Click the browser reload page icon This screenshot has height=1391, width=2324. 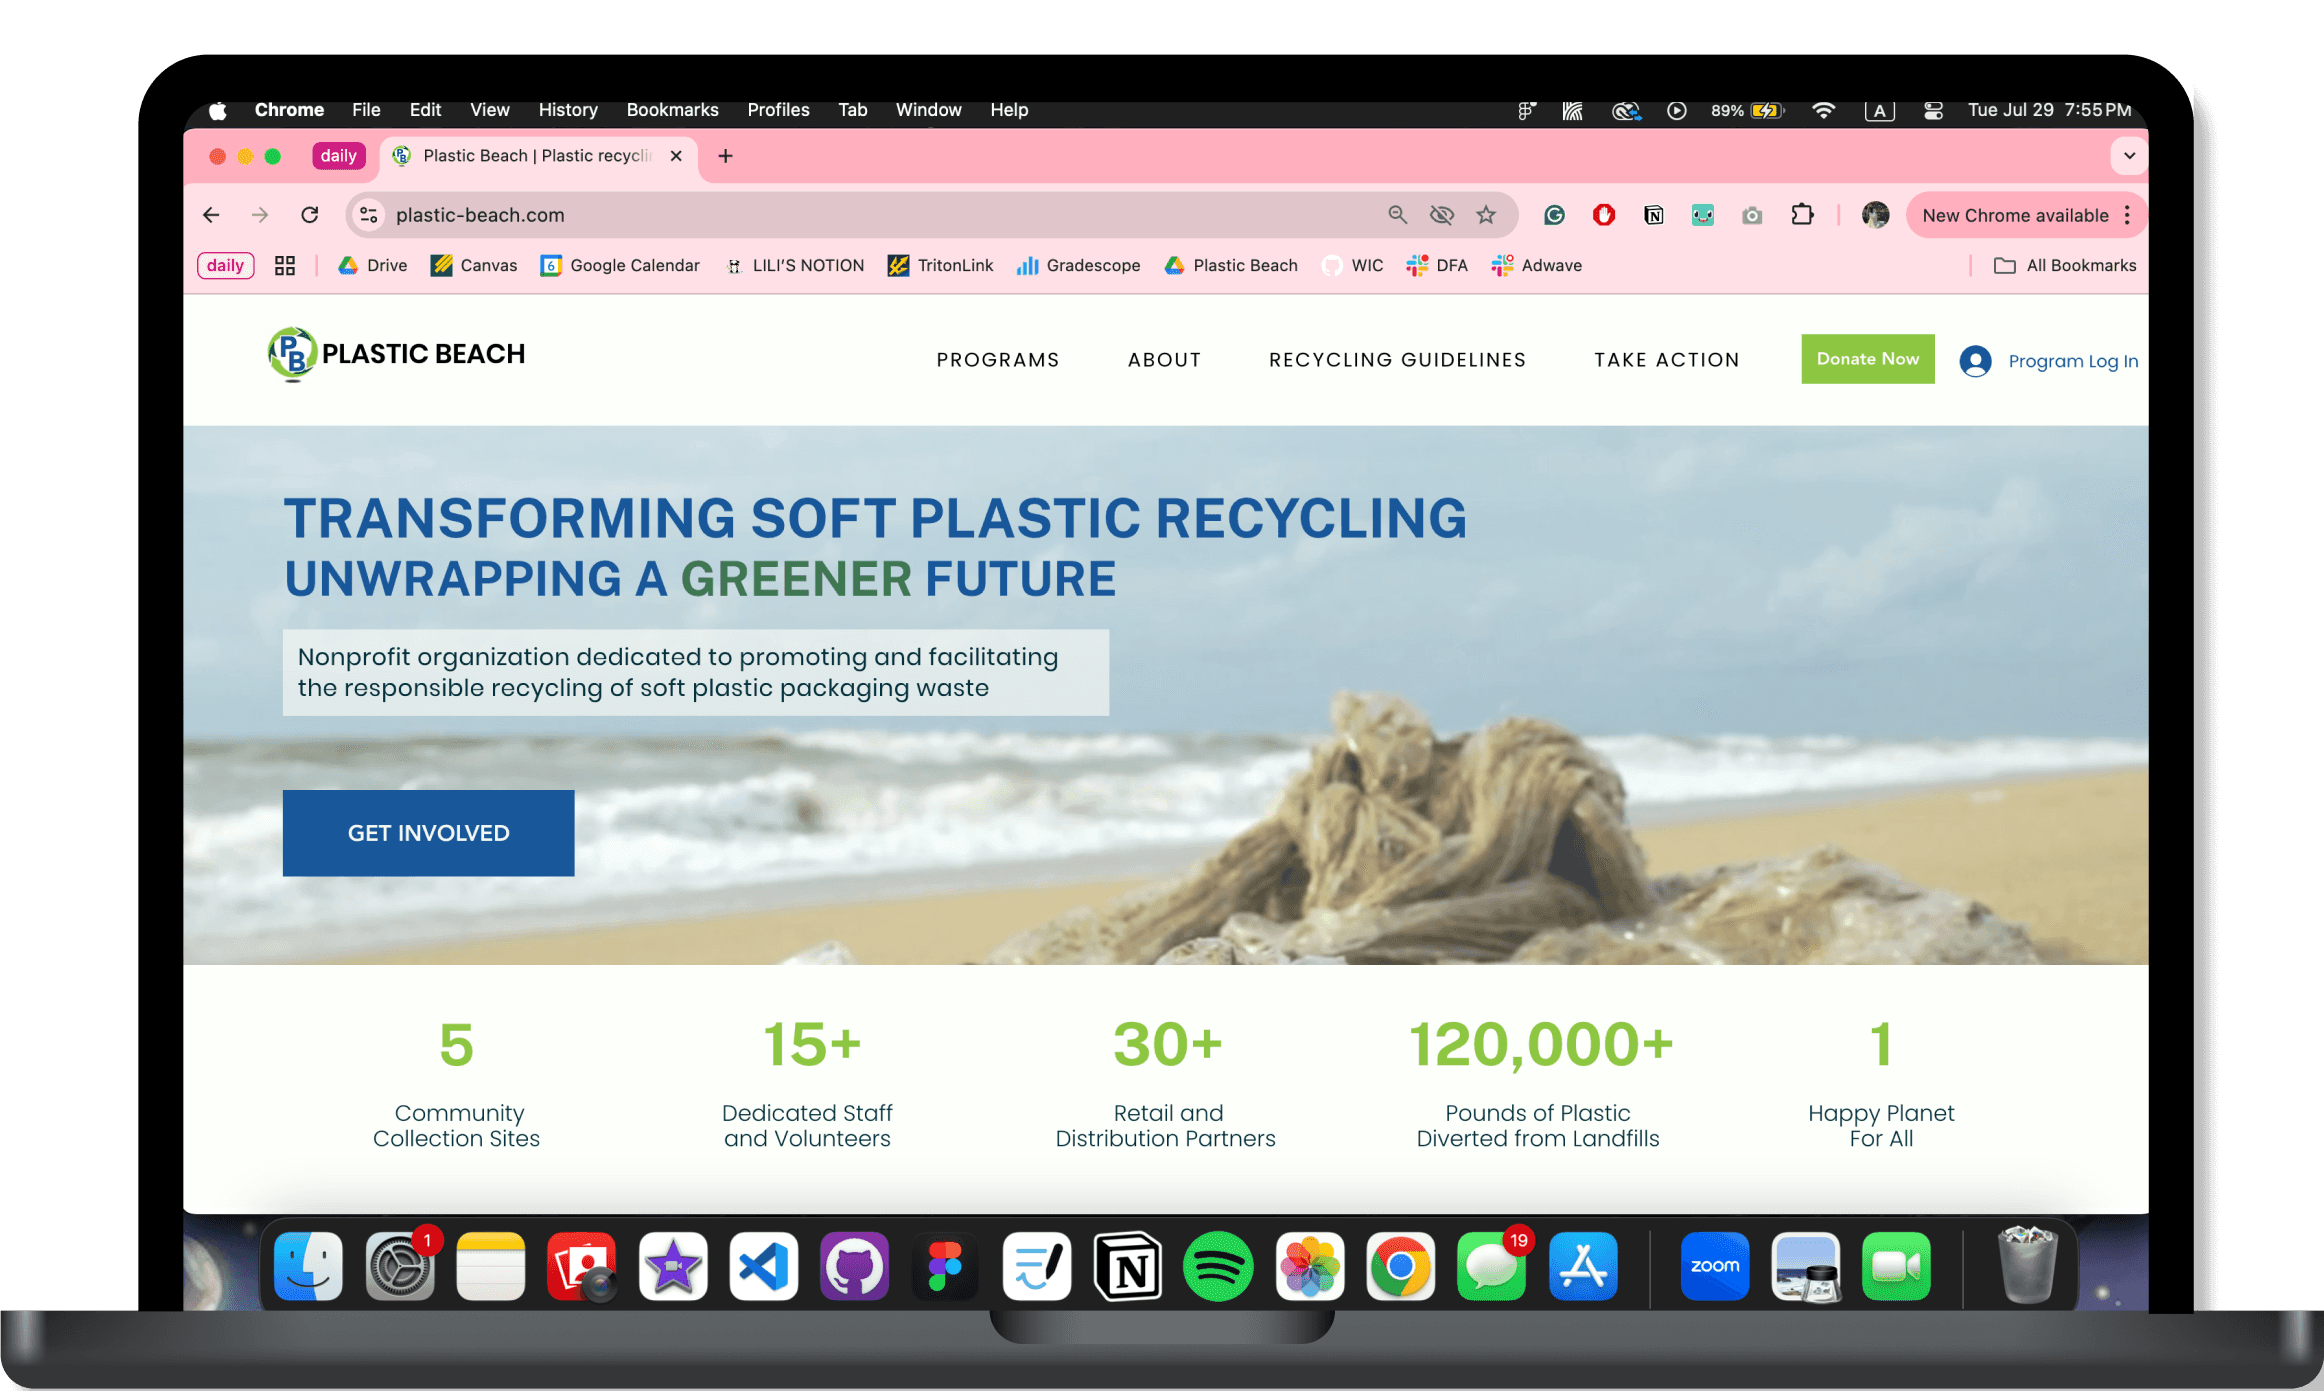(310, 215)
